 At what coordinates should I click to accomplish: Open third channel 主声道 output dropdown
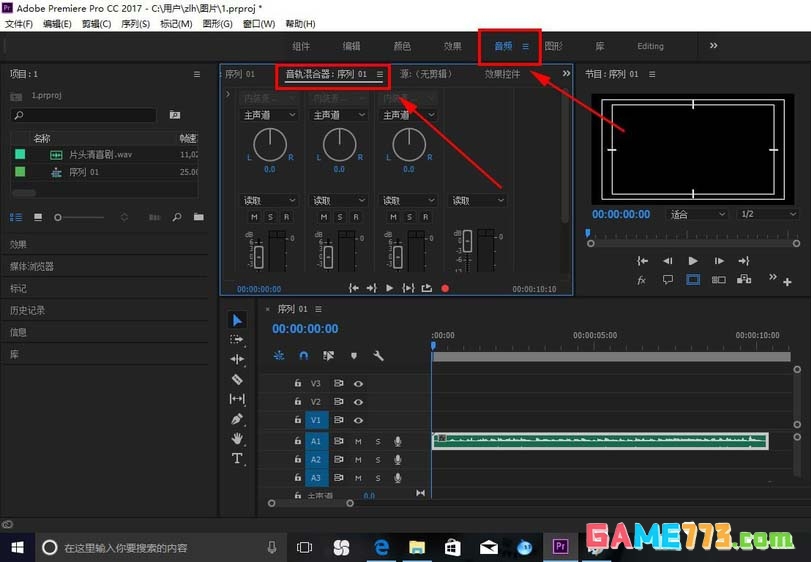pyautogui.click(x=408, y=115)
